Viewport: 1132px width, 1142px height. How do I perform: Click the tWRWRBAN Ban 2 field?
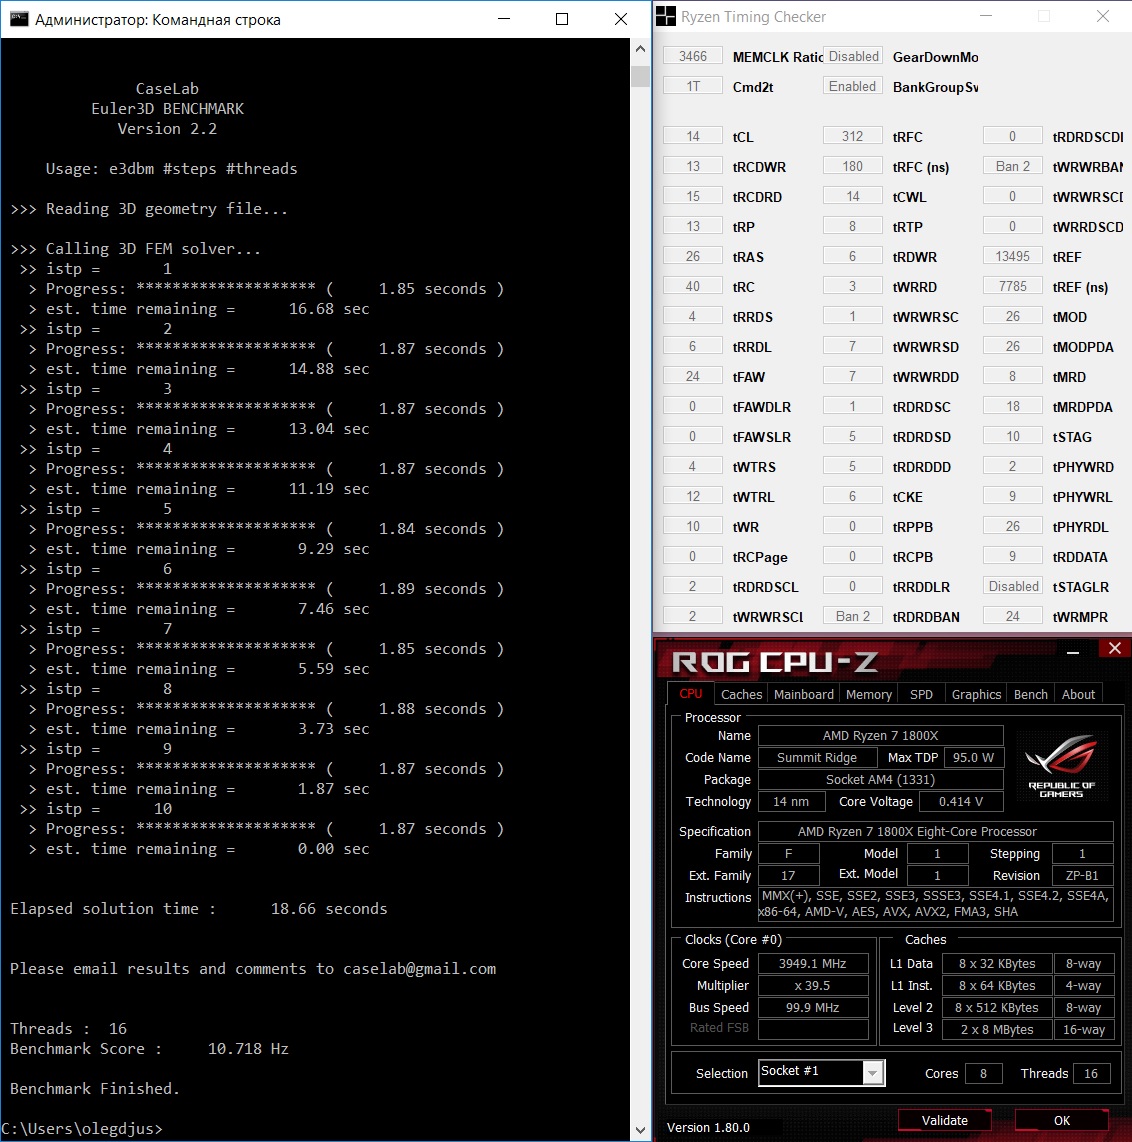pyautogui.click(x=1013, y=166)
